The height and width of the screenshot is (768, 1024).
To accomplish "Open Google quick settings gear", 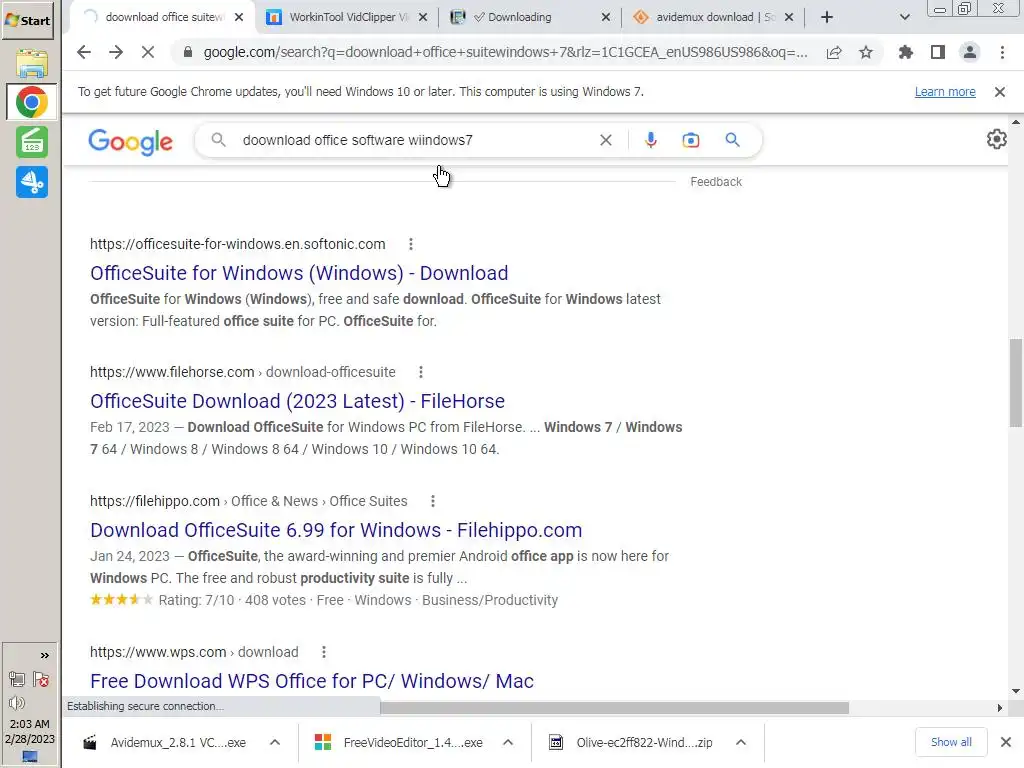I will (997, 139).
